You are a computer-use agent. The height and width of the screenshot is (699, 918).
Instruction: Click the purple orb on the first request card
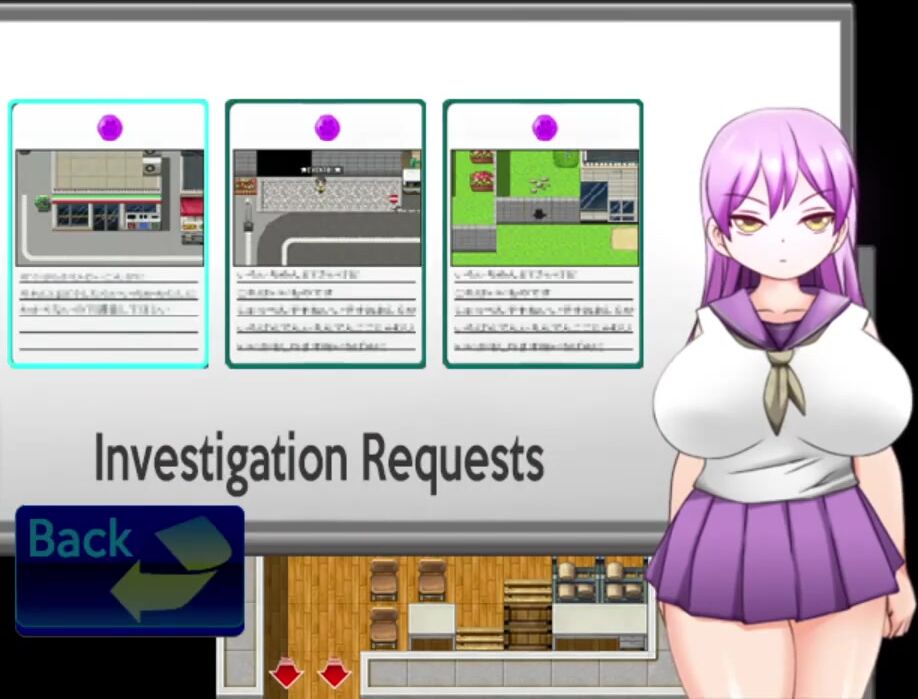(109, 127)
